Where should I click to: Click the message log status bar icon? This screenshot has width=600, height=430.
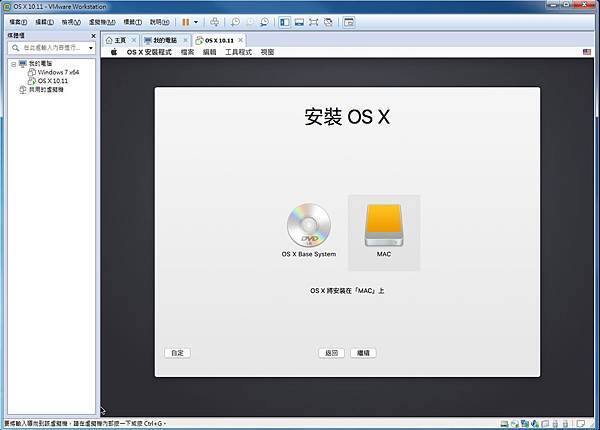[x=580, y=424]
